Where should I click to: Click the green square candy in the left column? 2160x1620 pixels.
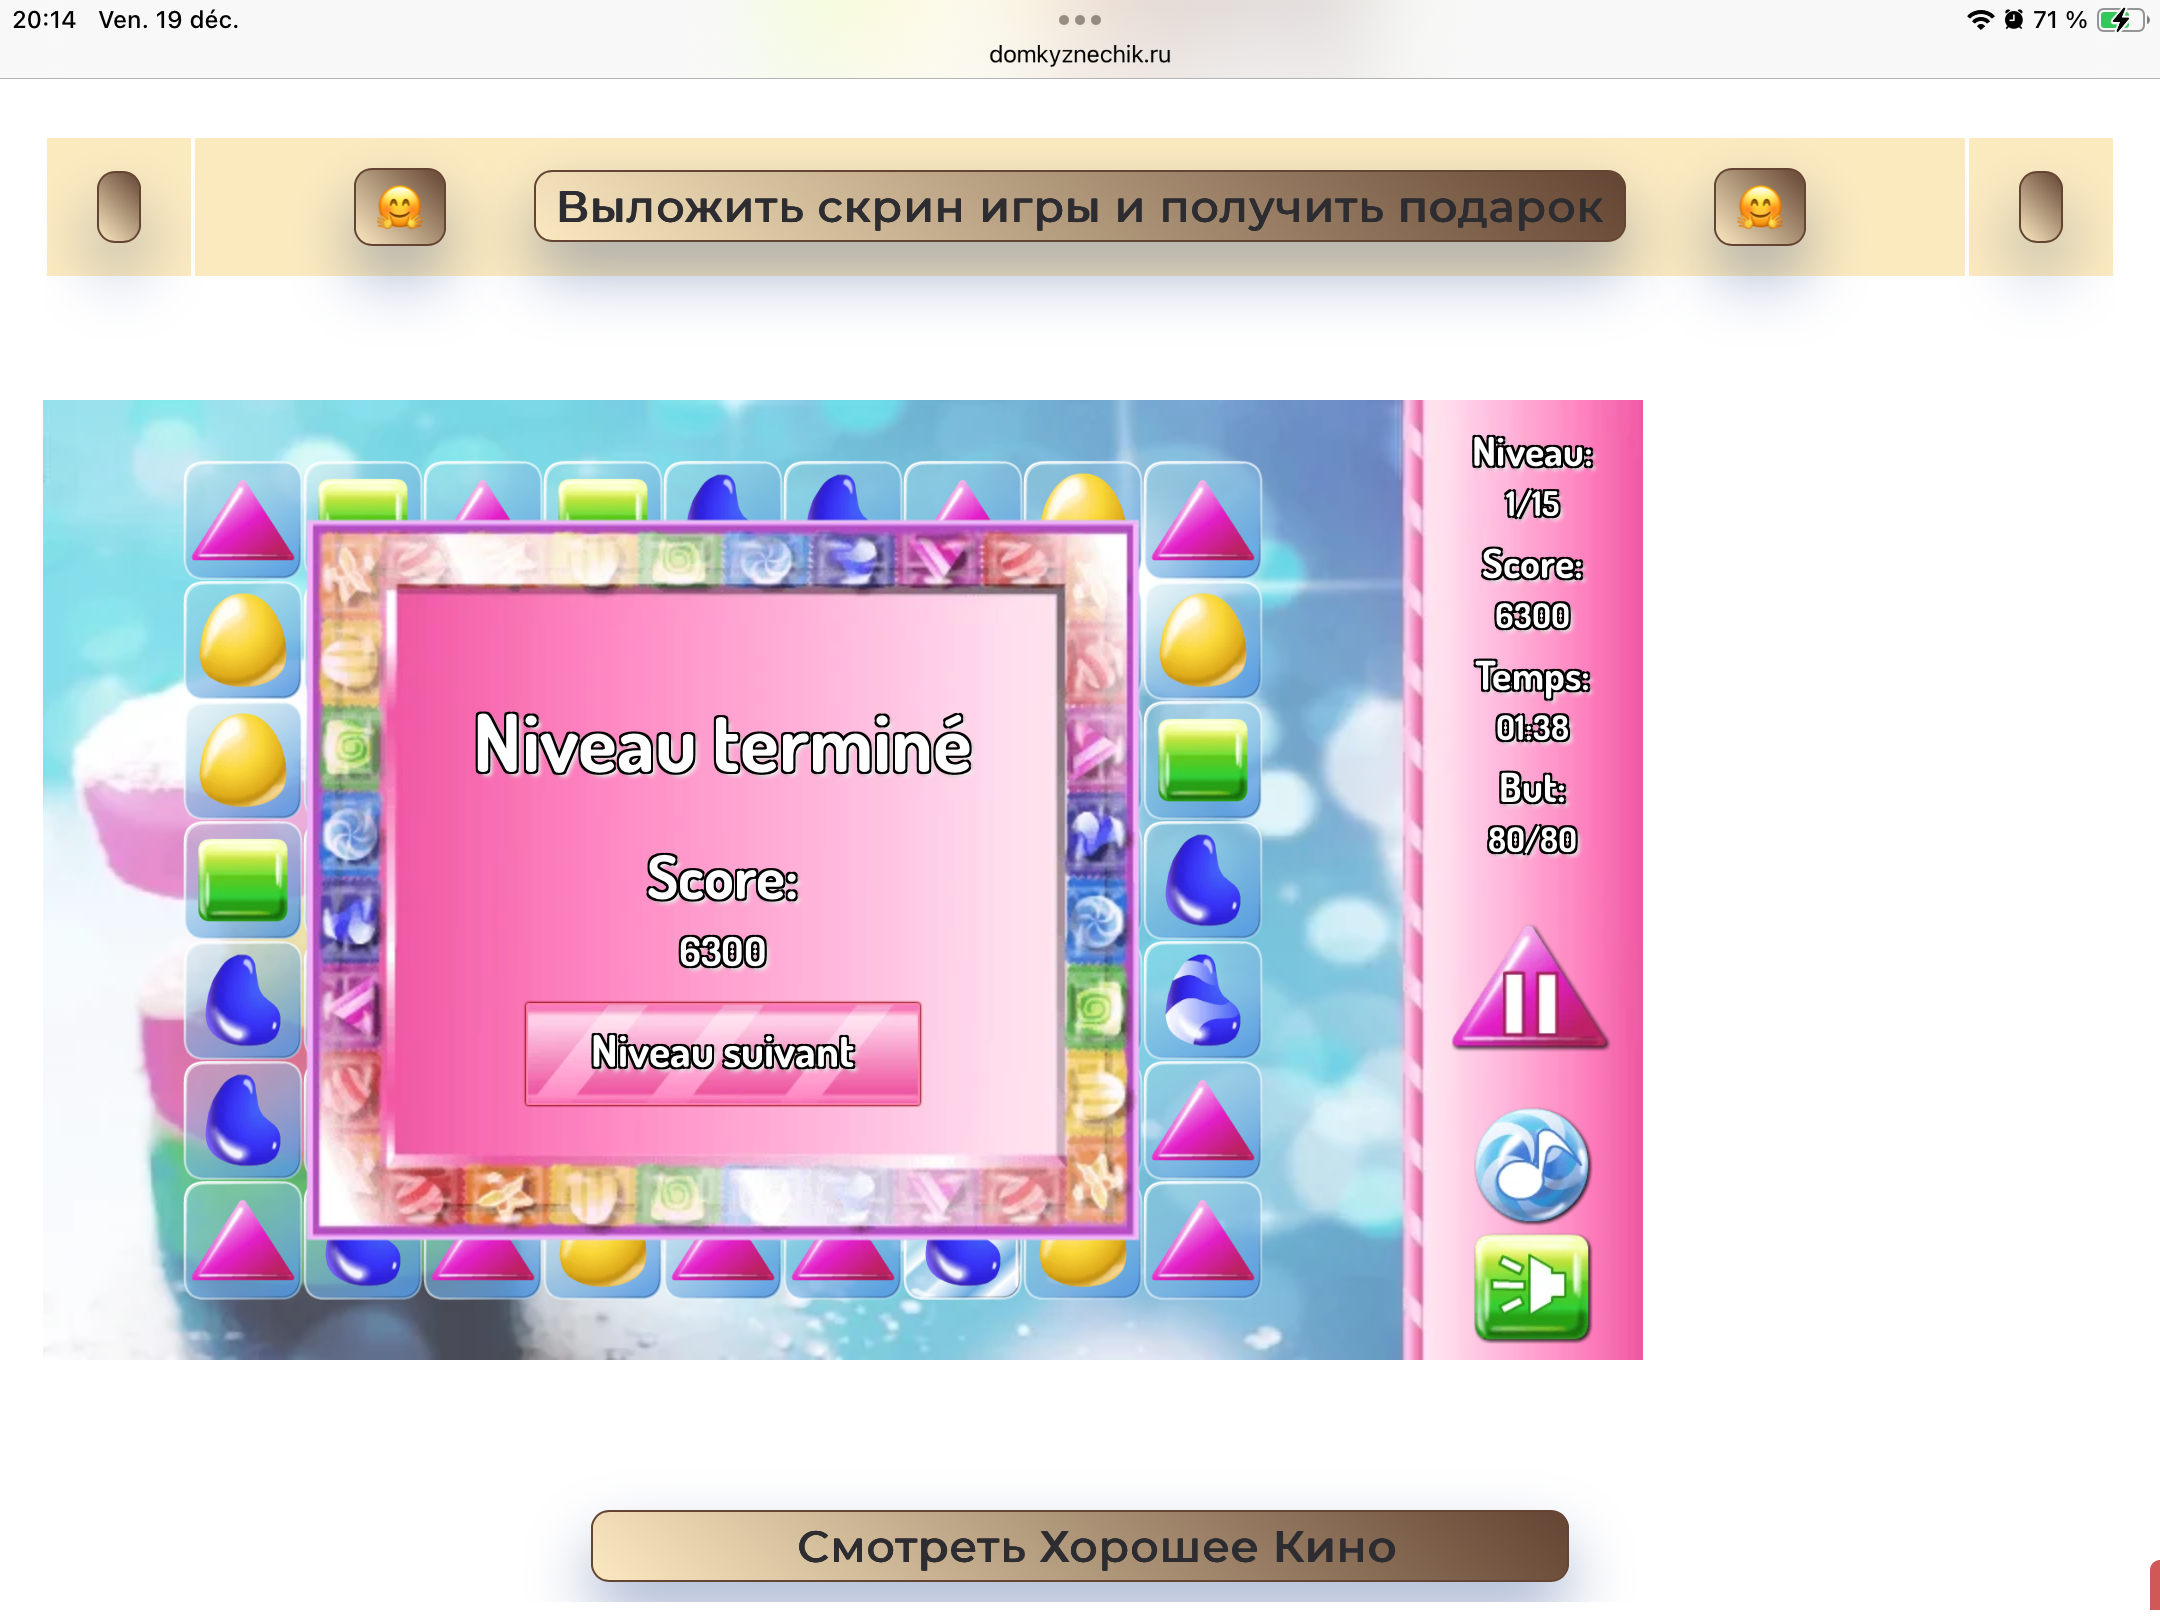(x=242, y=880)
